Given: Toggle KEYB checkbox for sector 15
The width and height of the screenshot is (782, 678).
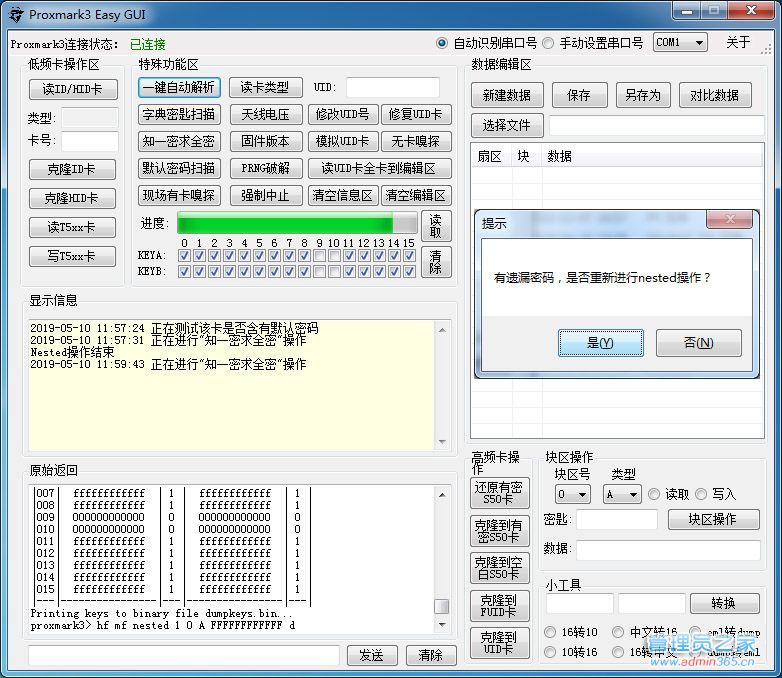Looking at the screenshot, I should pyautogui.click(x=409, y=271).
